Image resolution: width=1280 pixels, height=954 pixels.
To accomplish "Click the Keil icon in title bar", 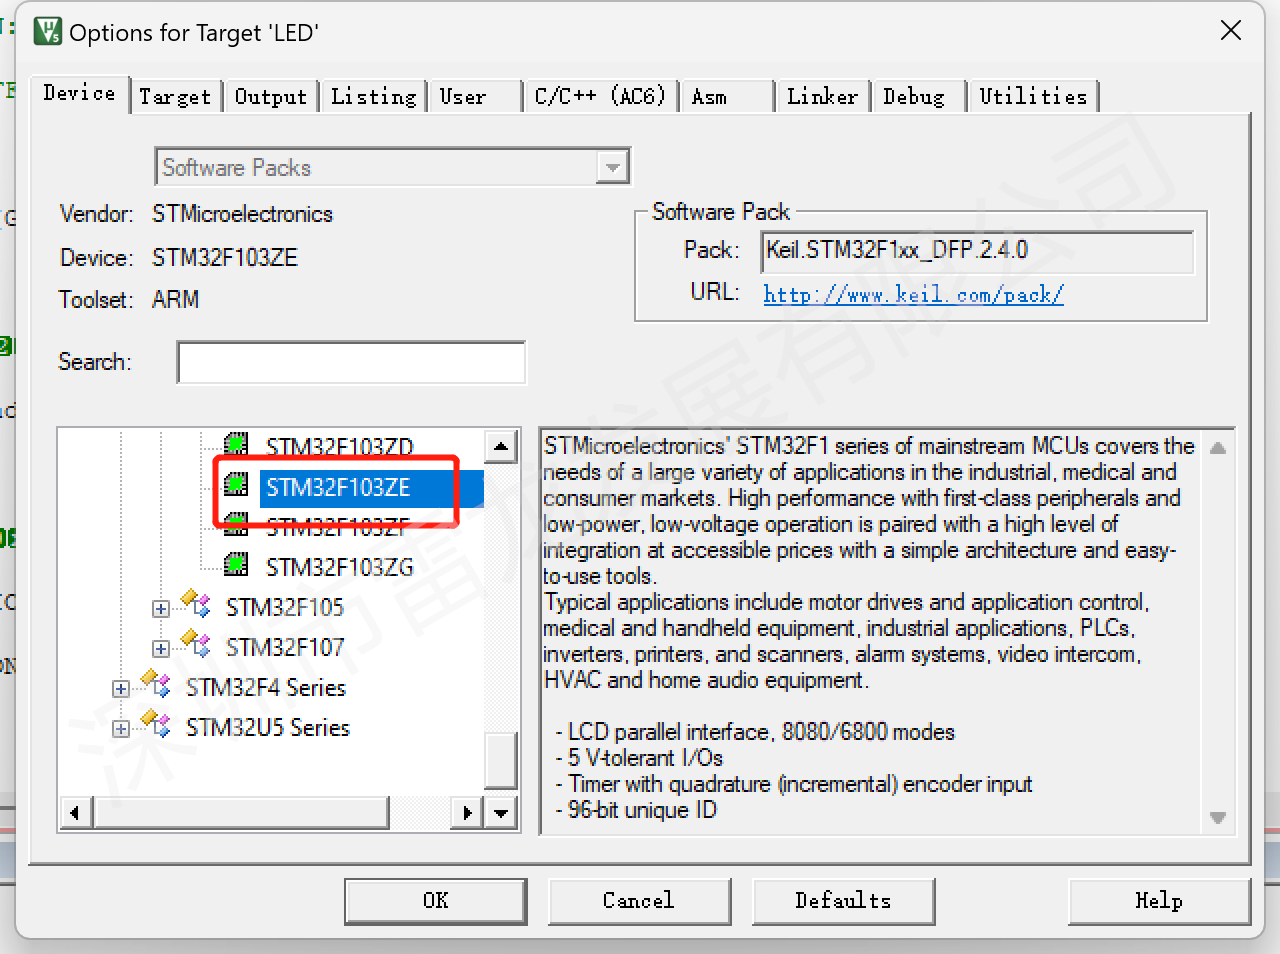I will 47,31.
